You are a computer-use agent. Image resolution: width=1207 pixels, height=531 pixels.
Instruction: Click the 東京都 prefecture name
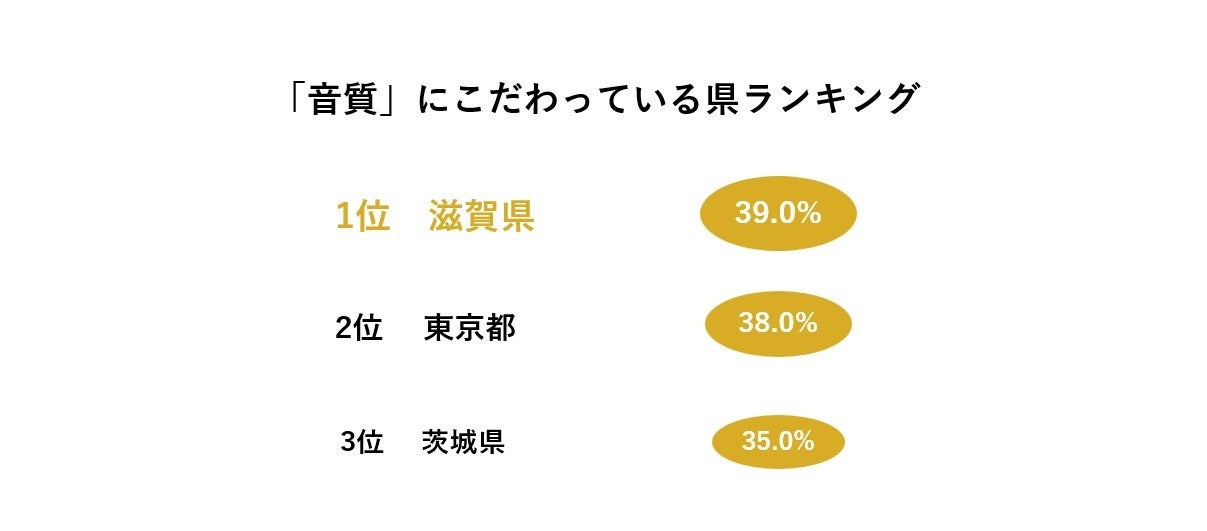tap(470, 328)
